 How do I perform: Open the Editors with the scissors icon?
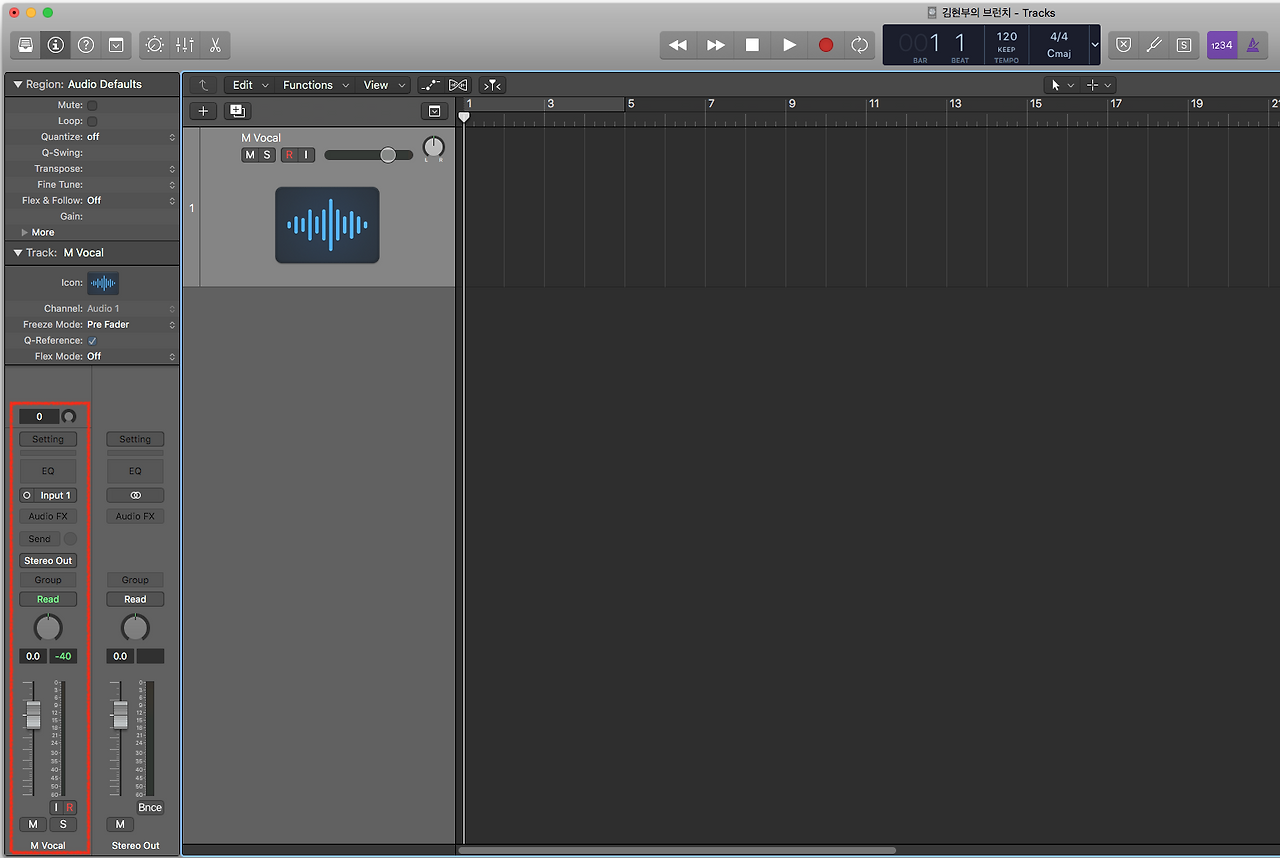tap(215, 45)
